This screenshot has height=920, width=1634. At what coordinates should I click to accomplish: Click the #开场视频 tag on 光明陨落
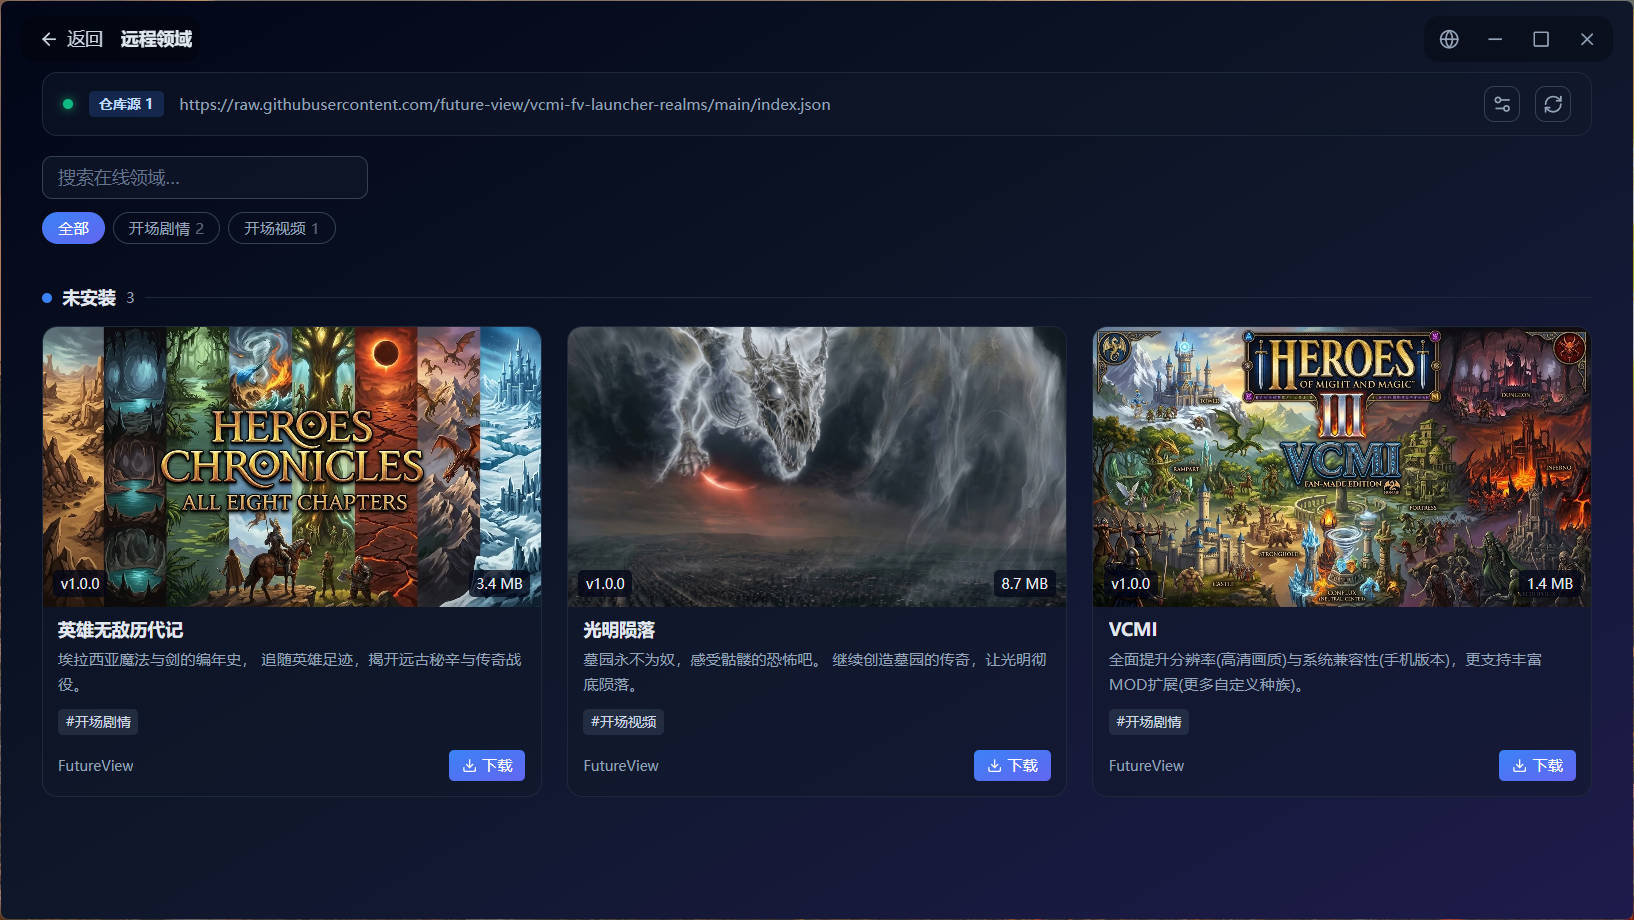(623, 722)
